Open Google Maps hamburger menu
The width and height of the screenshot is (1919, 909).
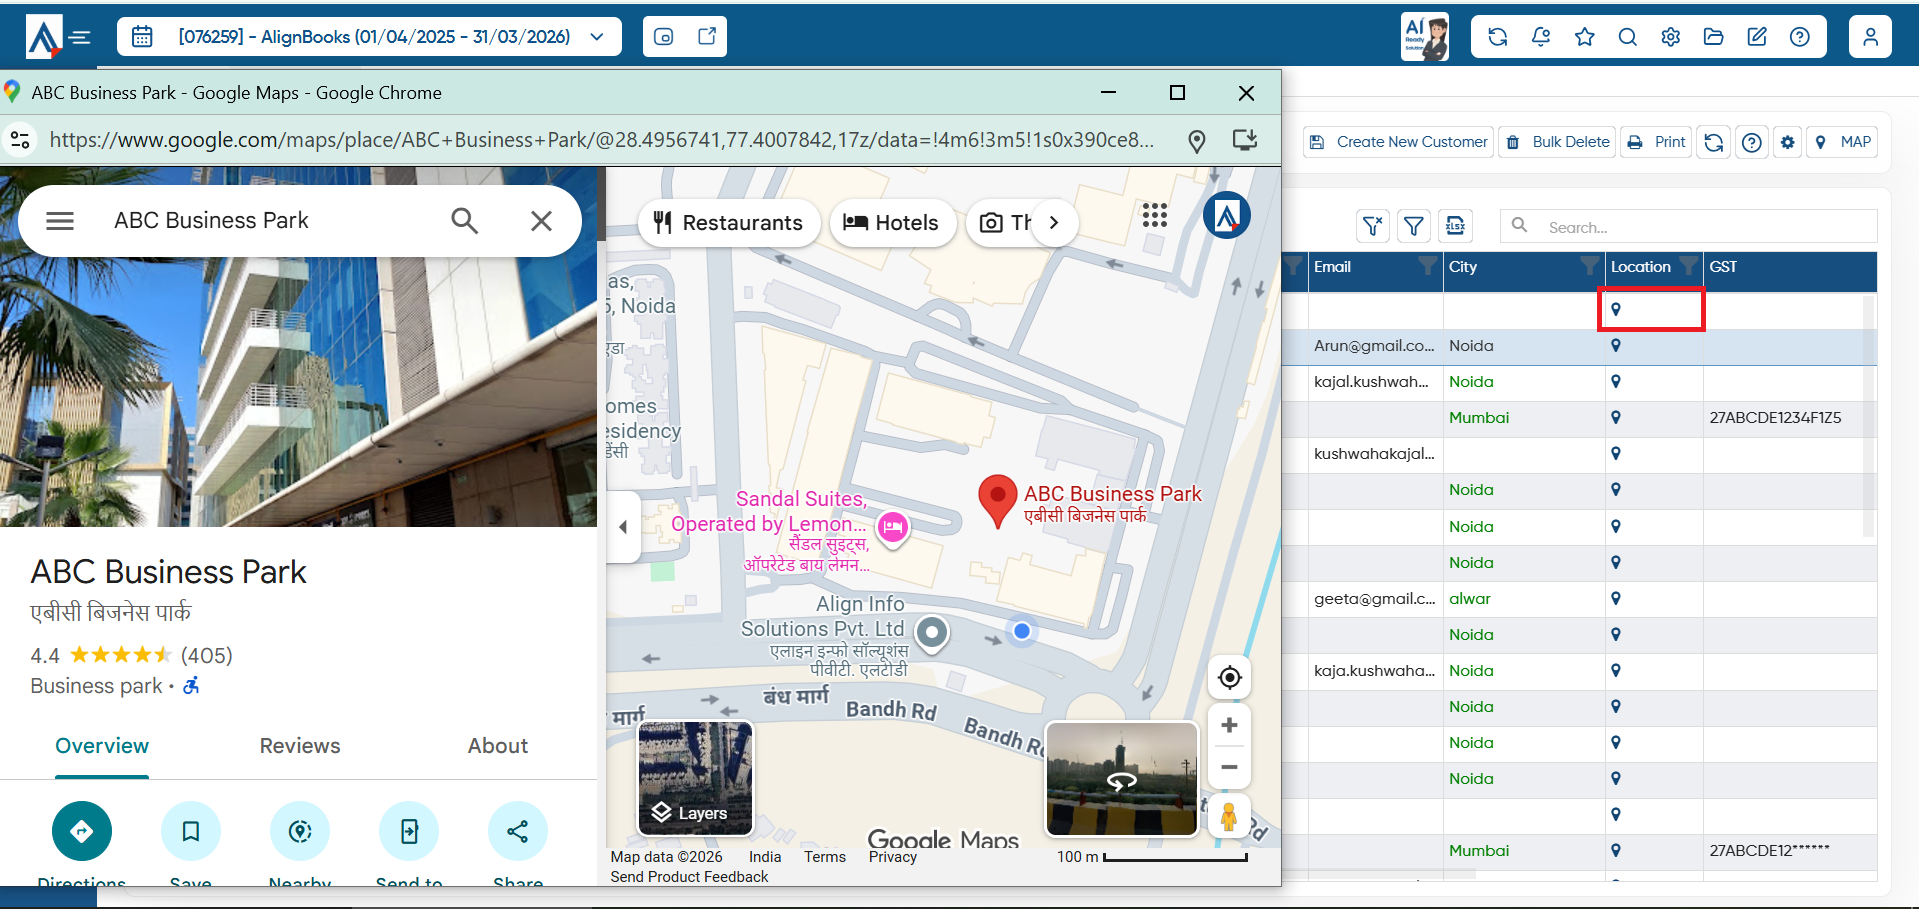[x=60, y=221]
